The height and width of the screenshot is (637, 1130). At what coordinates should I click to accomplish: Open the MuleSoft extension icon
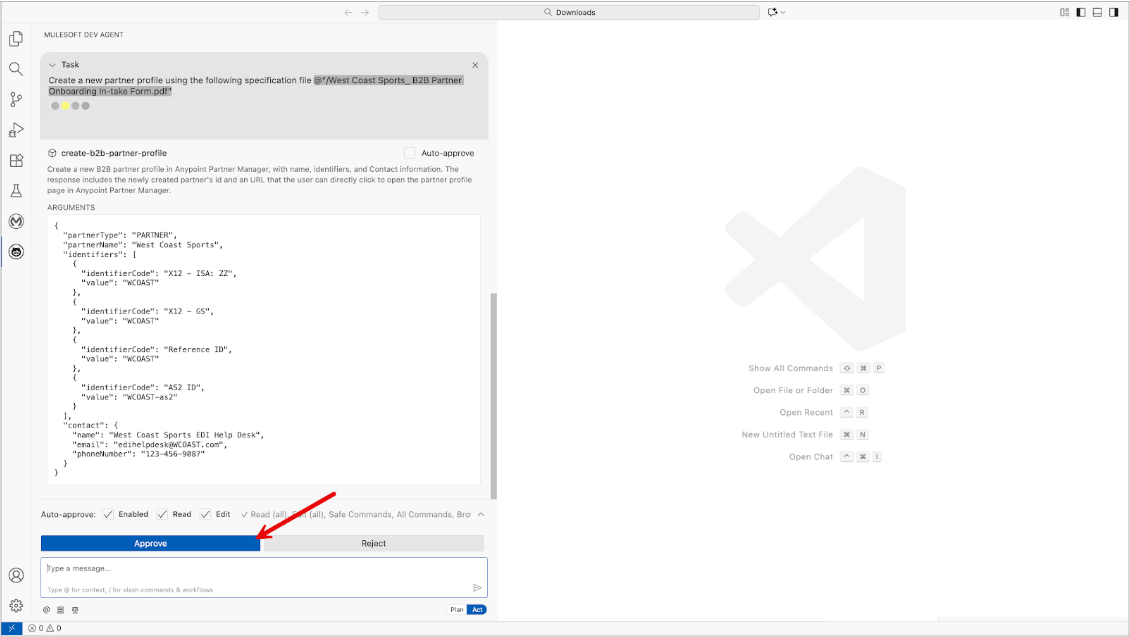click(x=16, y=221)
